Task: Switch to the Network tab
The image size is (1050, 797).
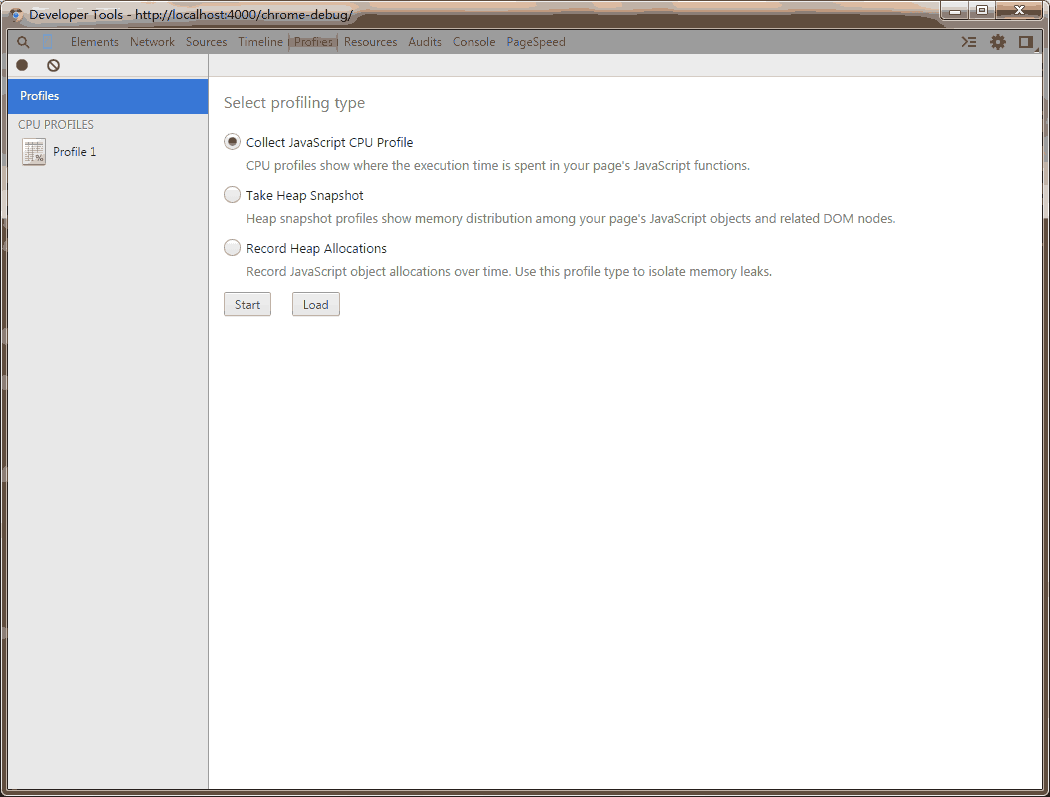Action: [x=152, y=42]
